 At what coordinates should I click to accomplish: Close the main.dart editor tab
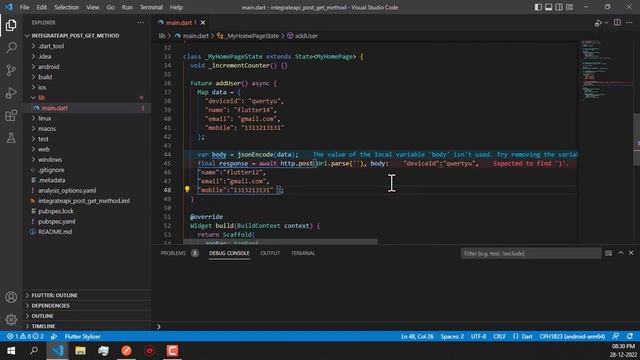pos(203,22)
